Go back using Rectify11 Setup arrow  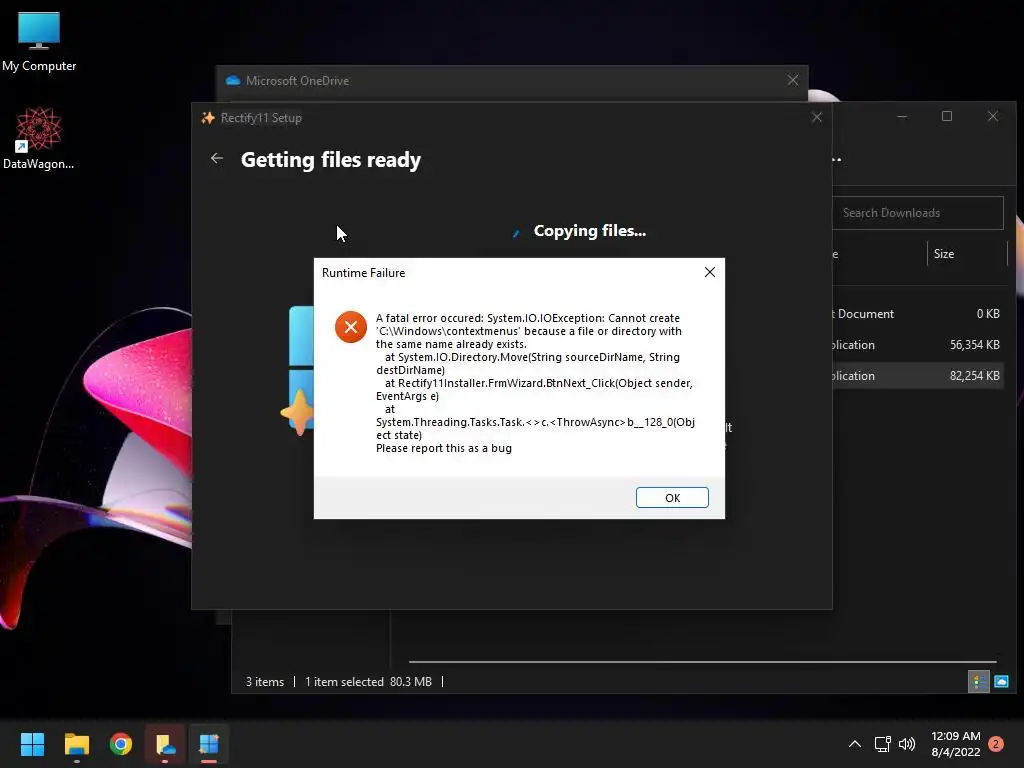[217, 159]
